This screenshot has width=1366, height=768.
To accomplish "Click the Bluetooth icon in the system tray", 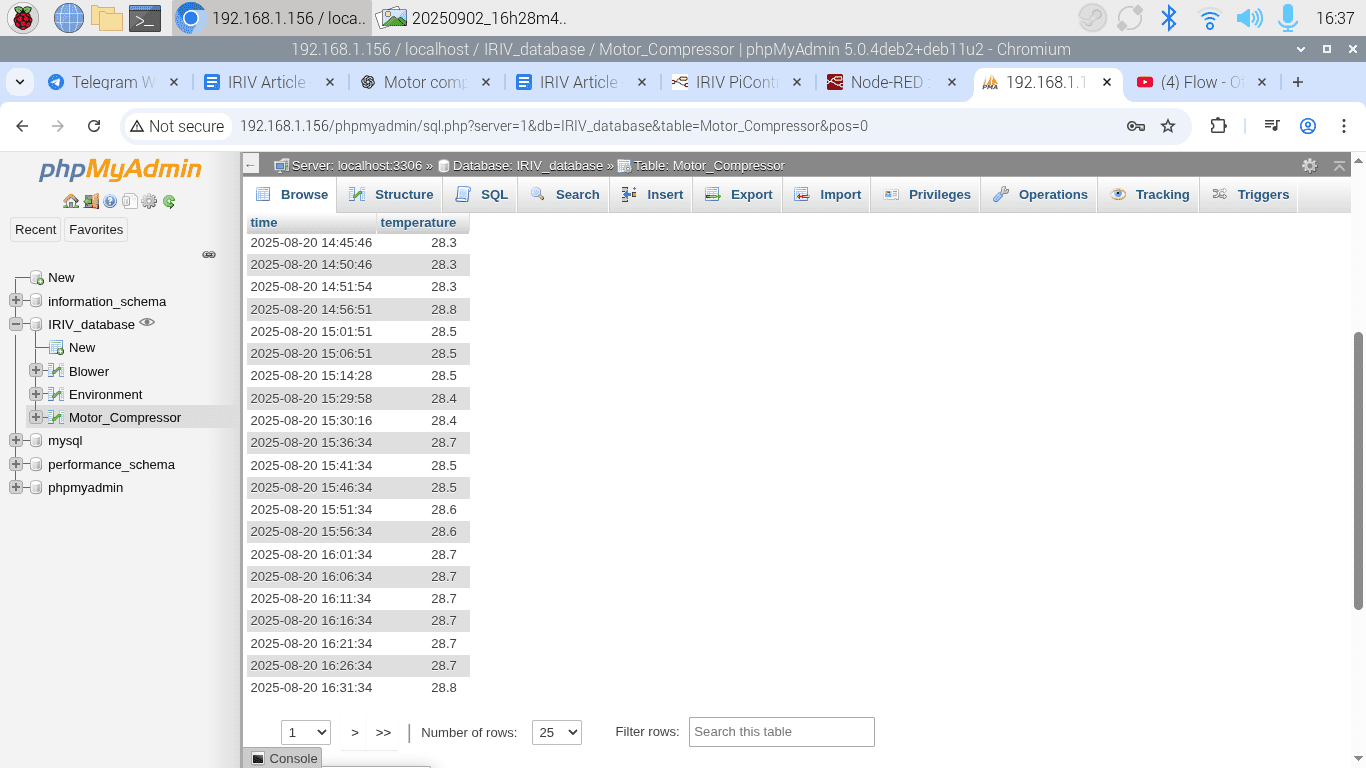I will (x=1168, y=18).
